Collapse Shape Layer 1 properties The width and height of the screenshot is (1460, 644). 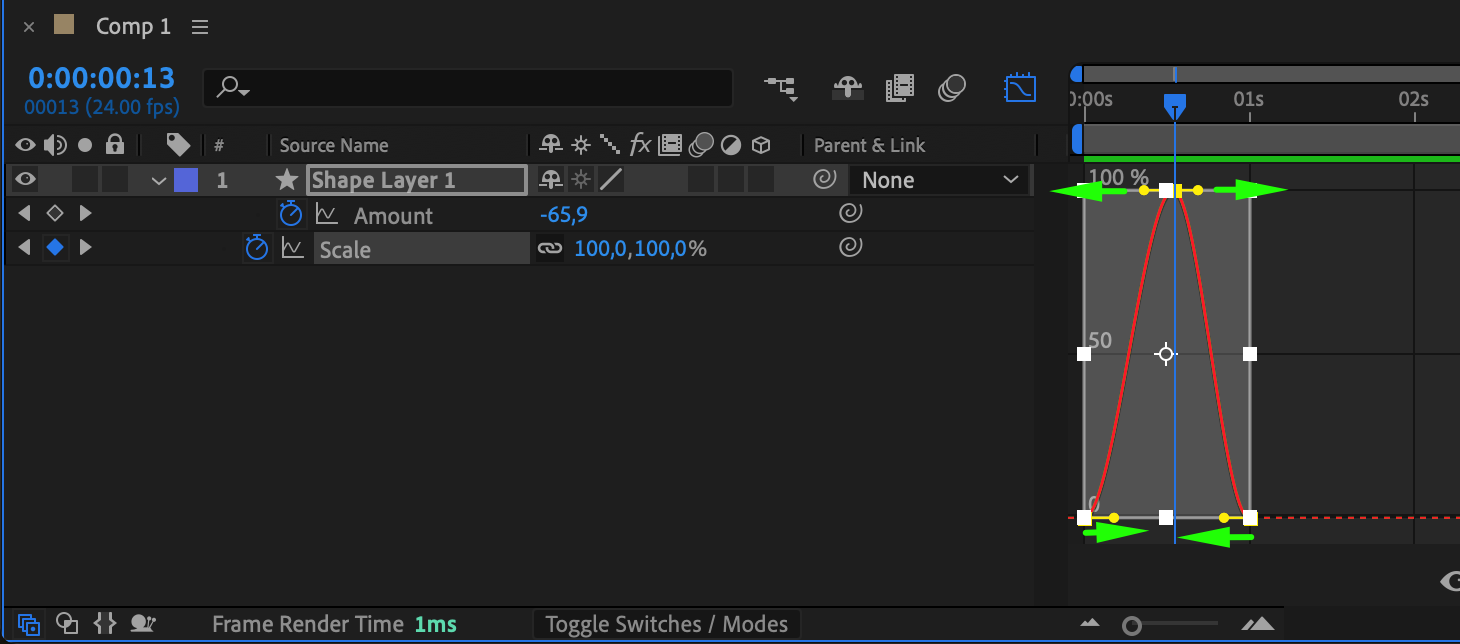(158, 181)
